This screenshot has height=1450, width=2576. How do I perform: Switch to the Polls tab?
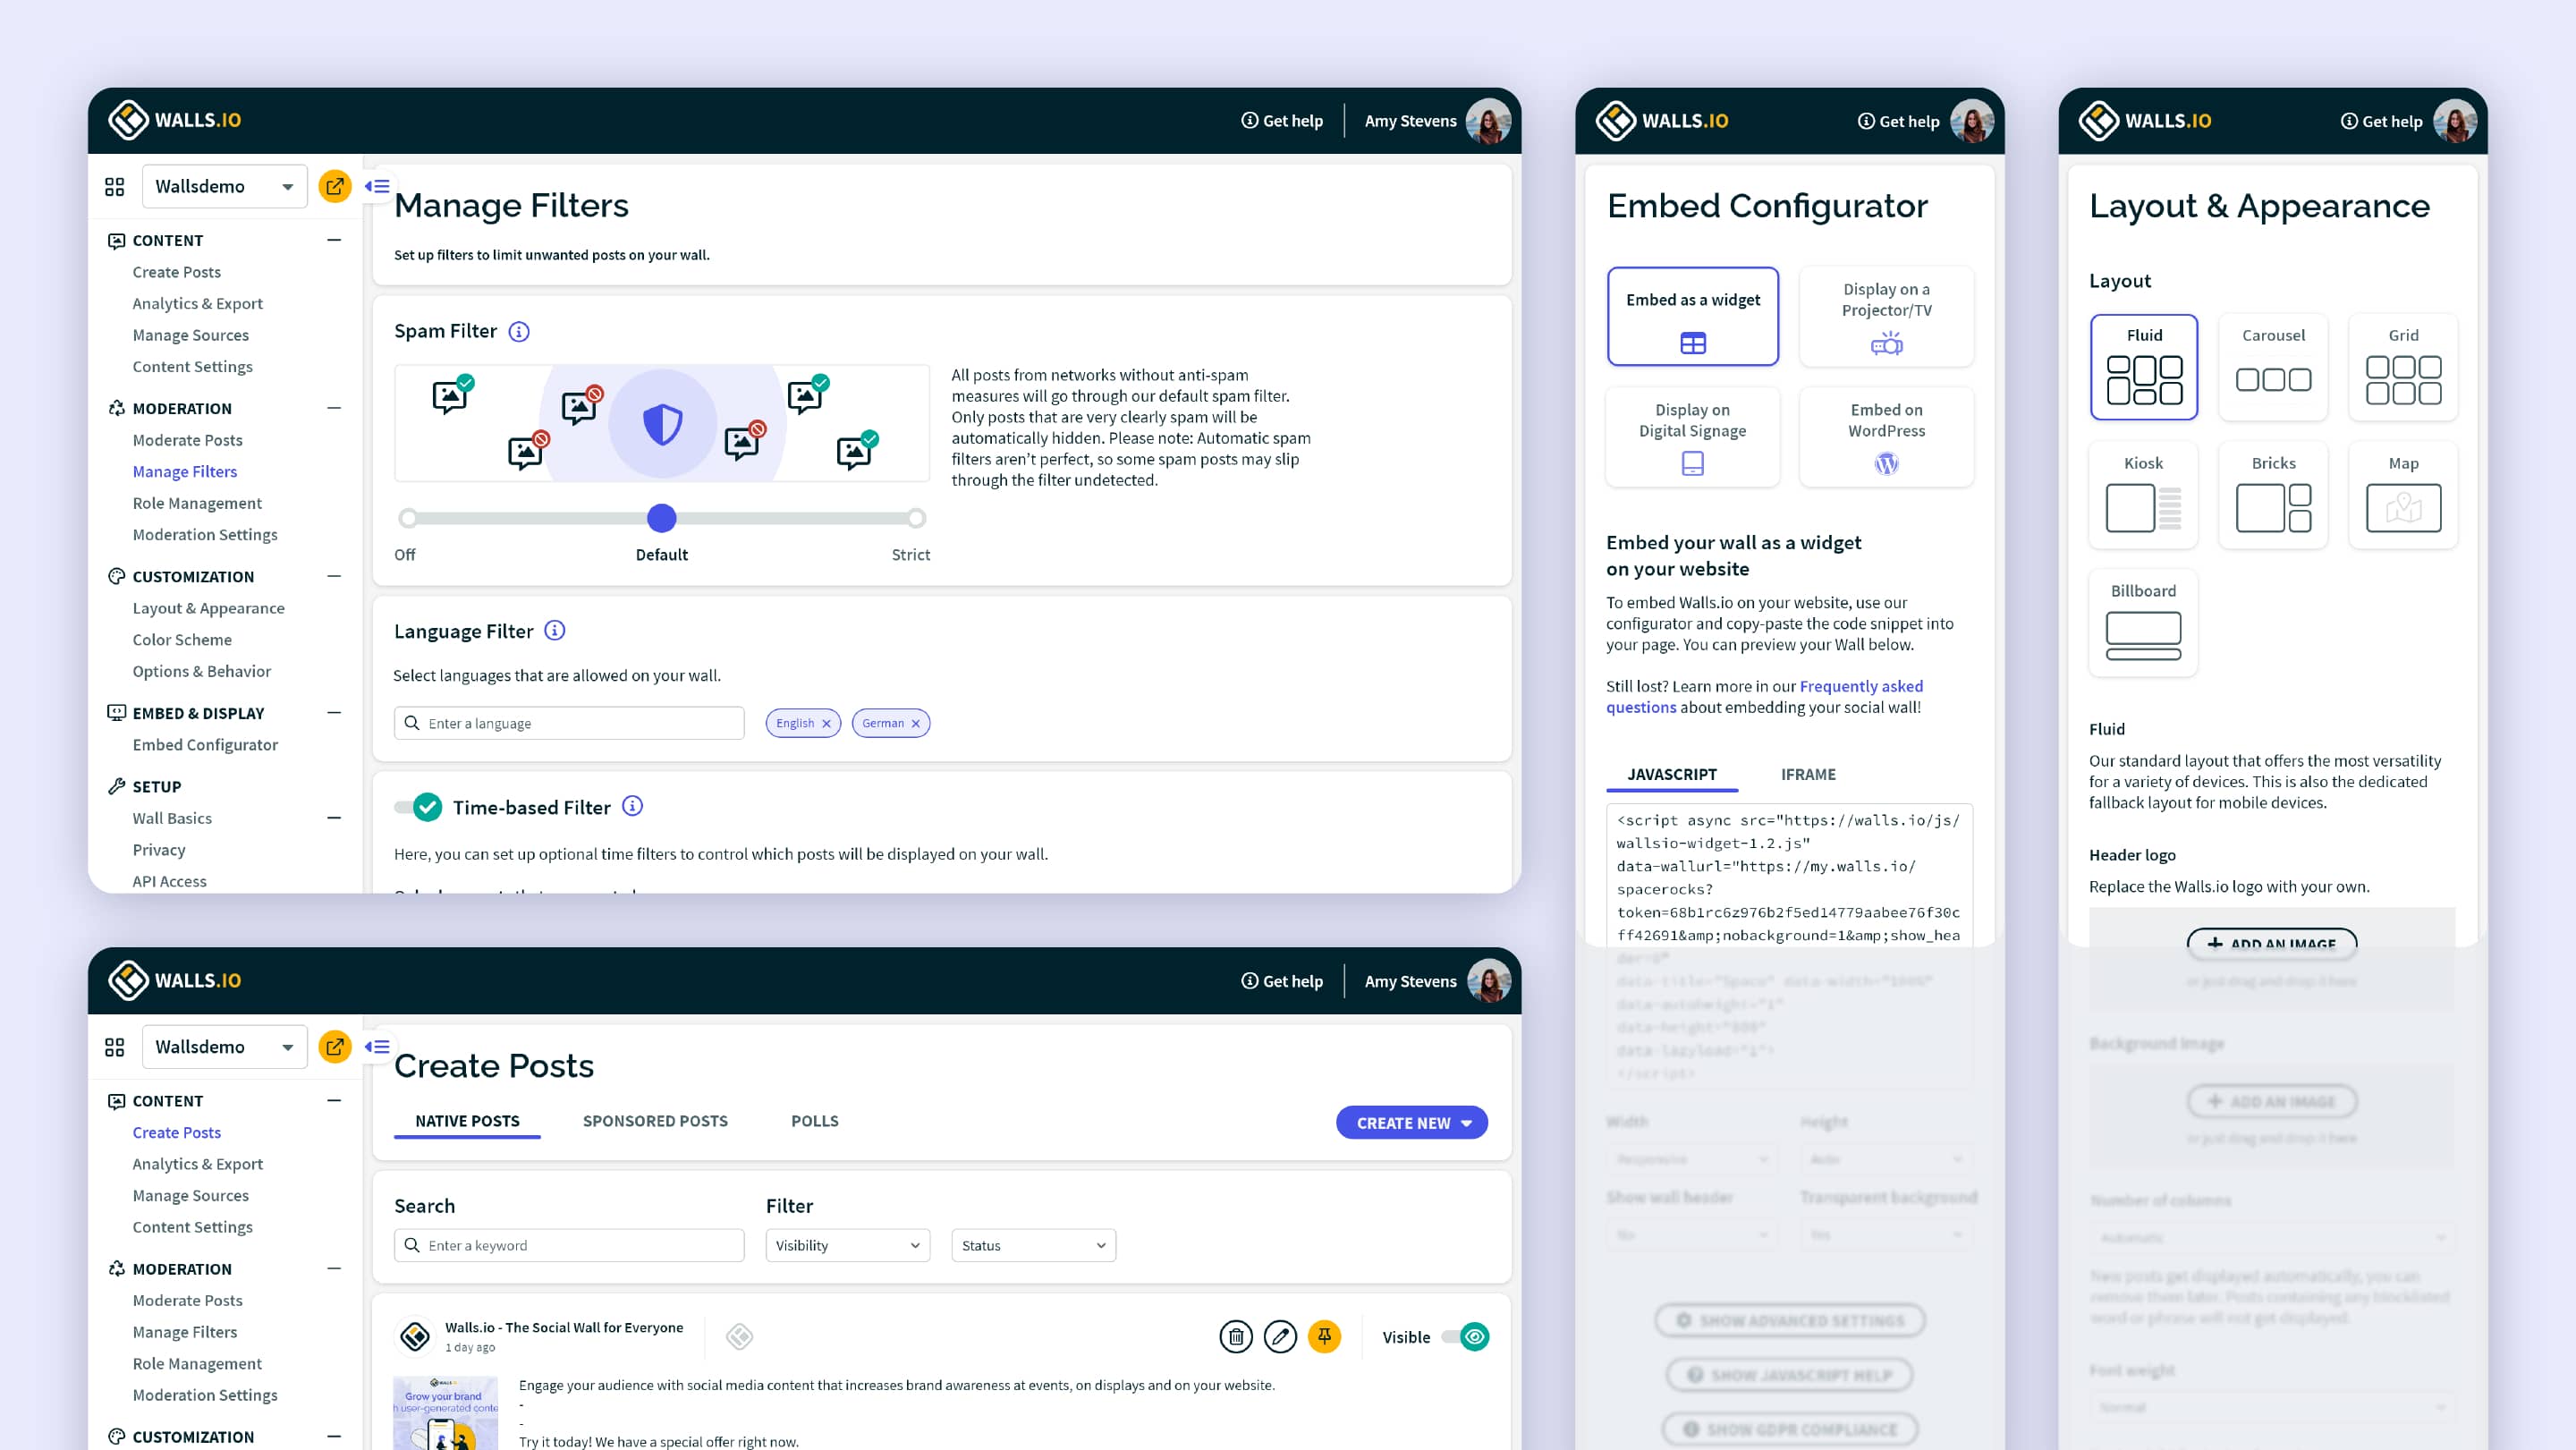814,1121
